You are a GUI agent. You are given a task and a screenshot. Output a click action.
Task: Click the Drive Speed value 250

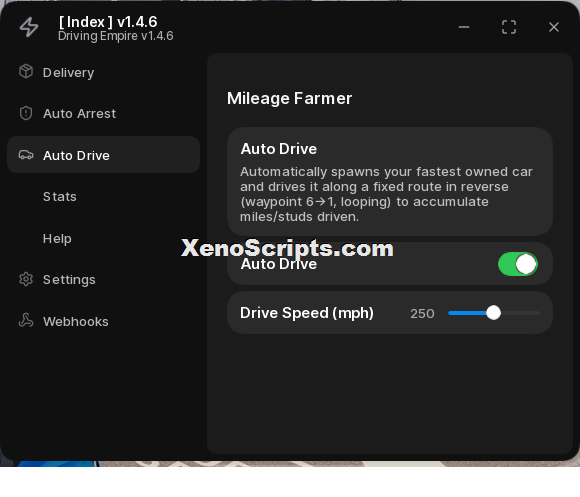(x=422, y=314)
